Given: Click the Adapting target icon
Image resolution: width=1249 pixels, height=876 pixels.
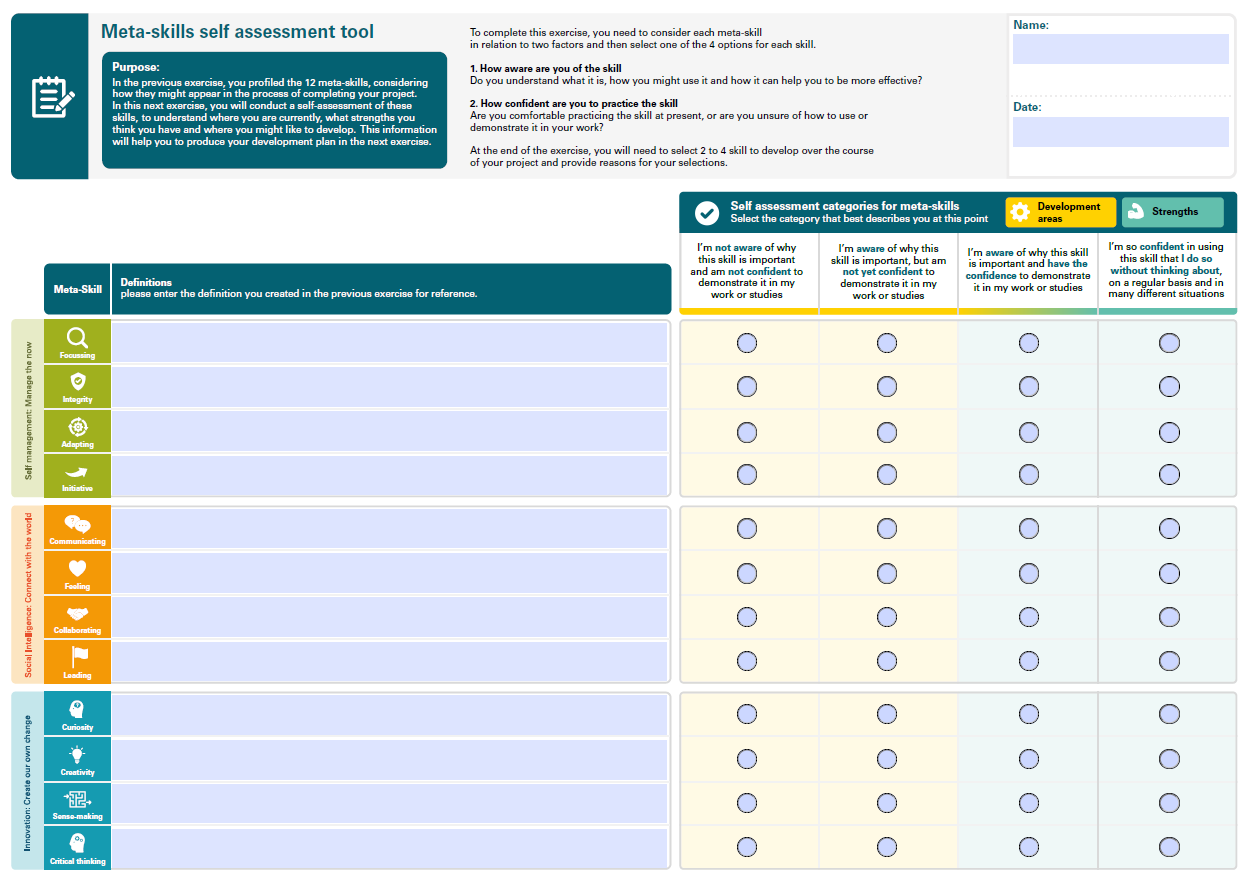Looking at the screenshot, I should [x=77, y=427].
